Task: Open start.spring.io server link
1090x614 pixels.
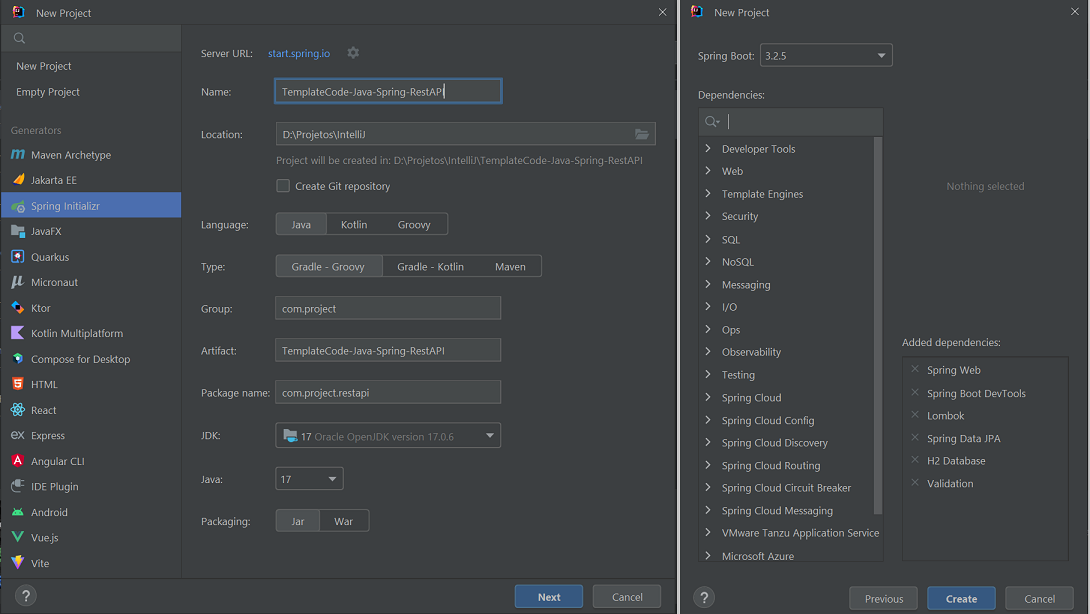Action: coord(299,53)
